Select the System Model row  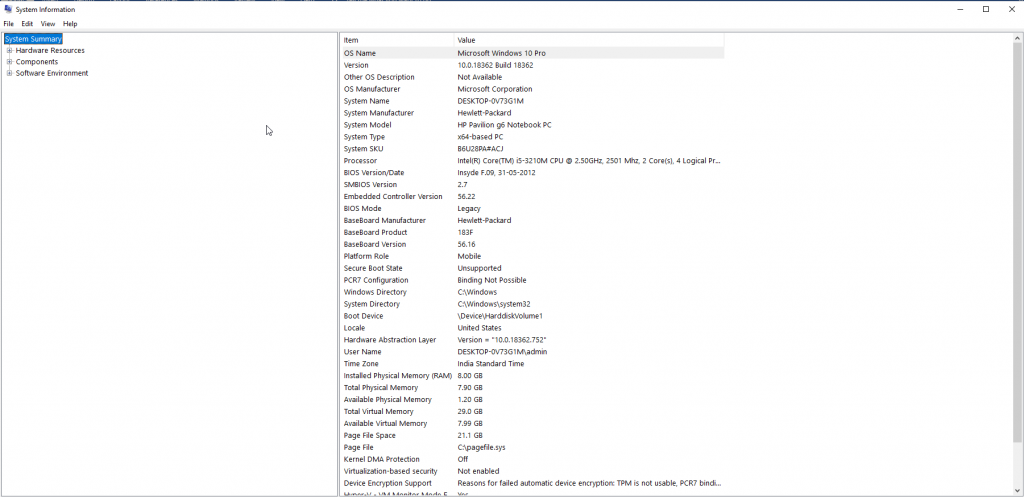pos(532,125)
